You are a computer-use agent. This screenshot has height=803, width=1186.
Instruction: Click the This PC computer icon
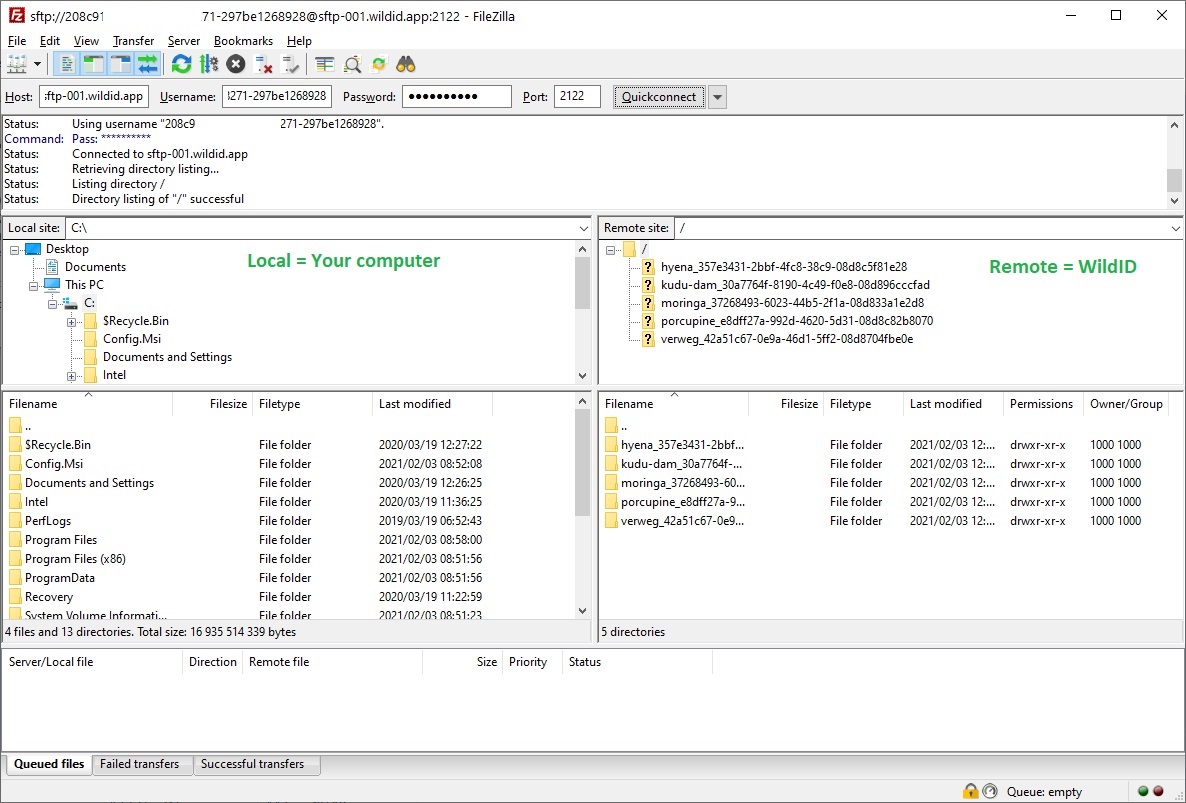[51, 284]
